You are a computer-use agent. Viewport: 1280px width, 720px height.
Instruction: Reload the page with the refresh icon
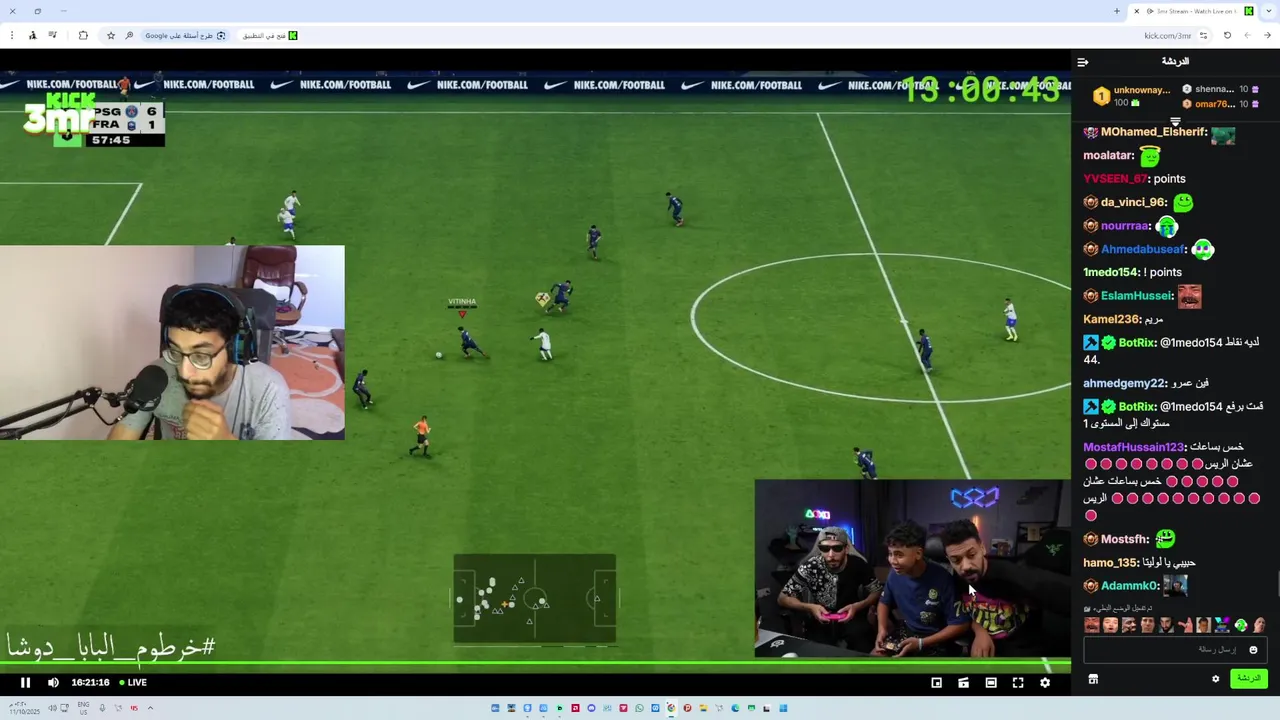(1228, 36)
